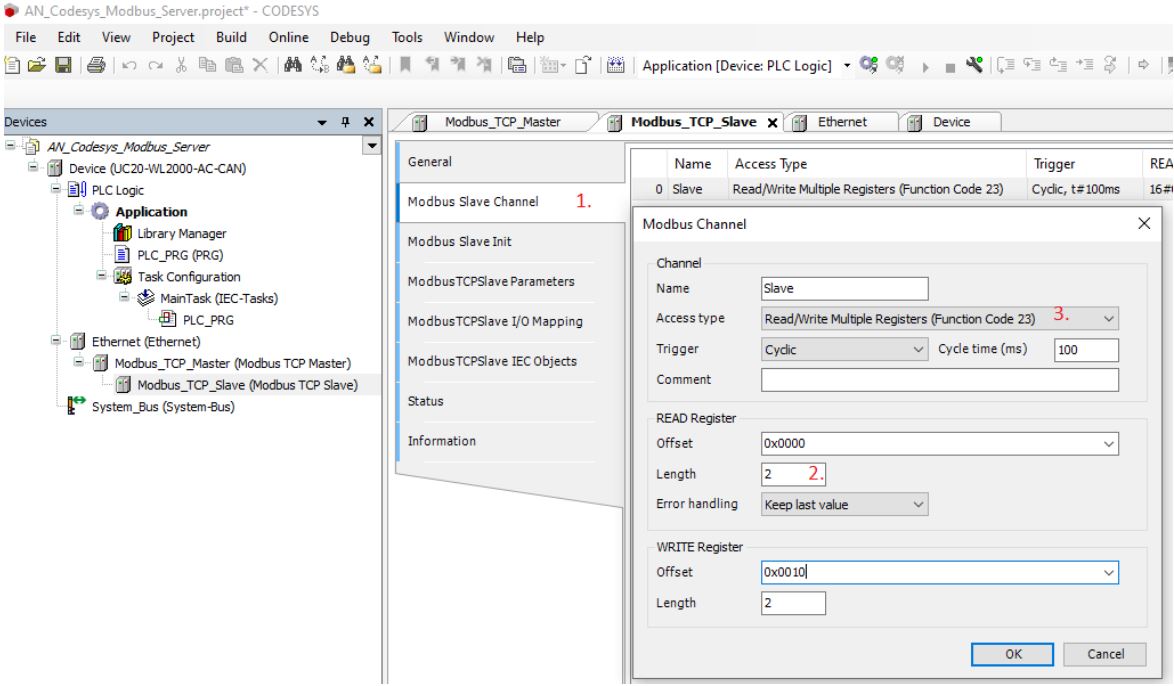The height and width of the screenshot is (686, 1174).
Task: Switch to the Ethernet editor tab
Action: click(841, 122)
